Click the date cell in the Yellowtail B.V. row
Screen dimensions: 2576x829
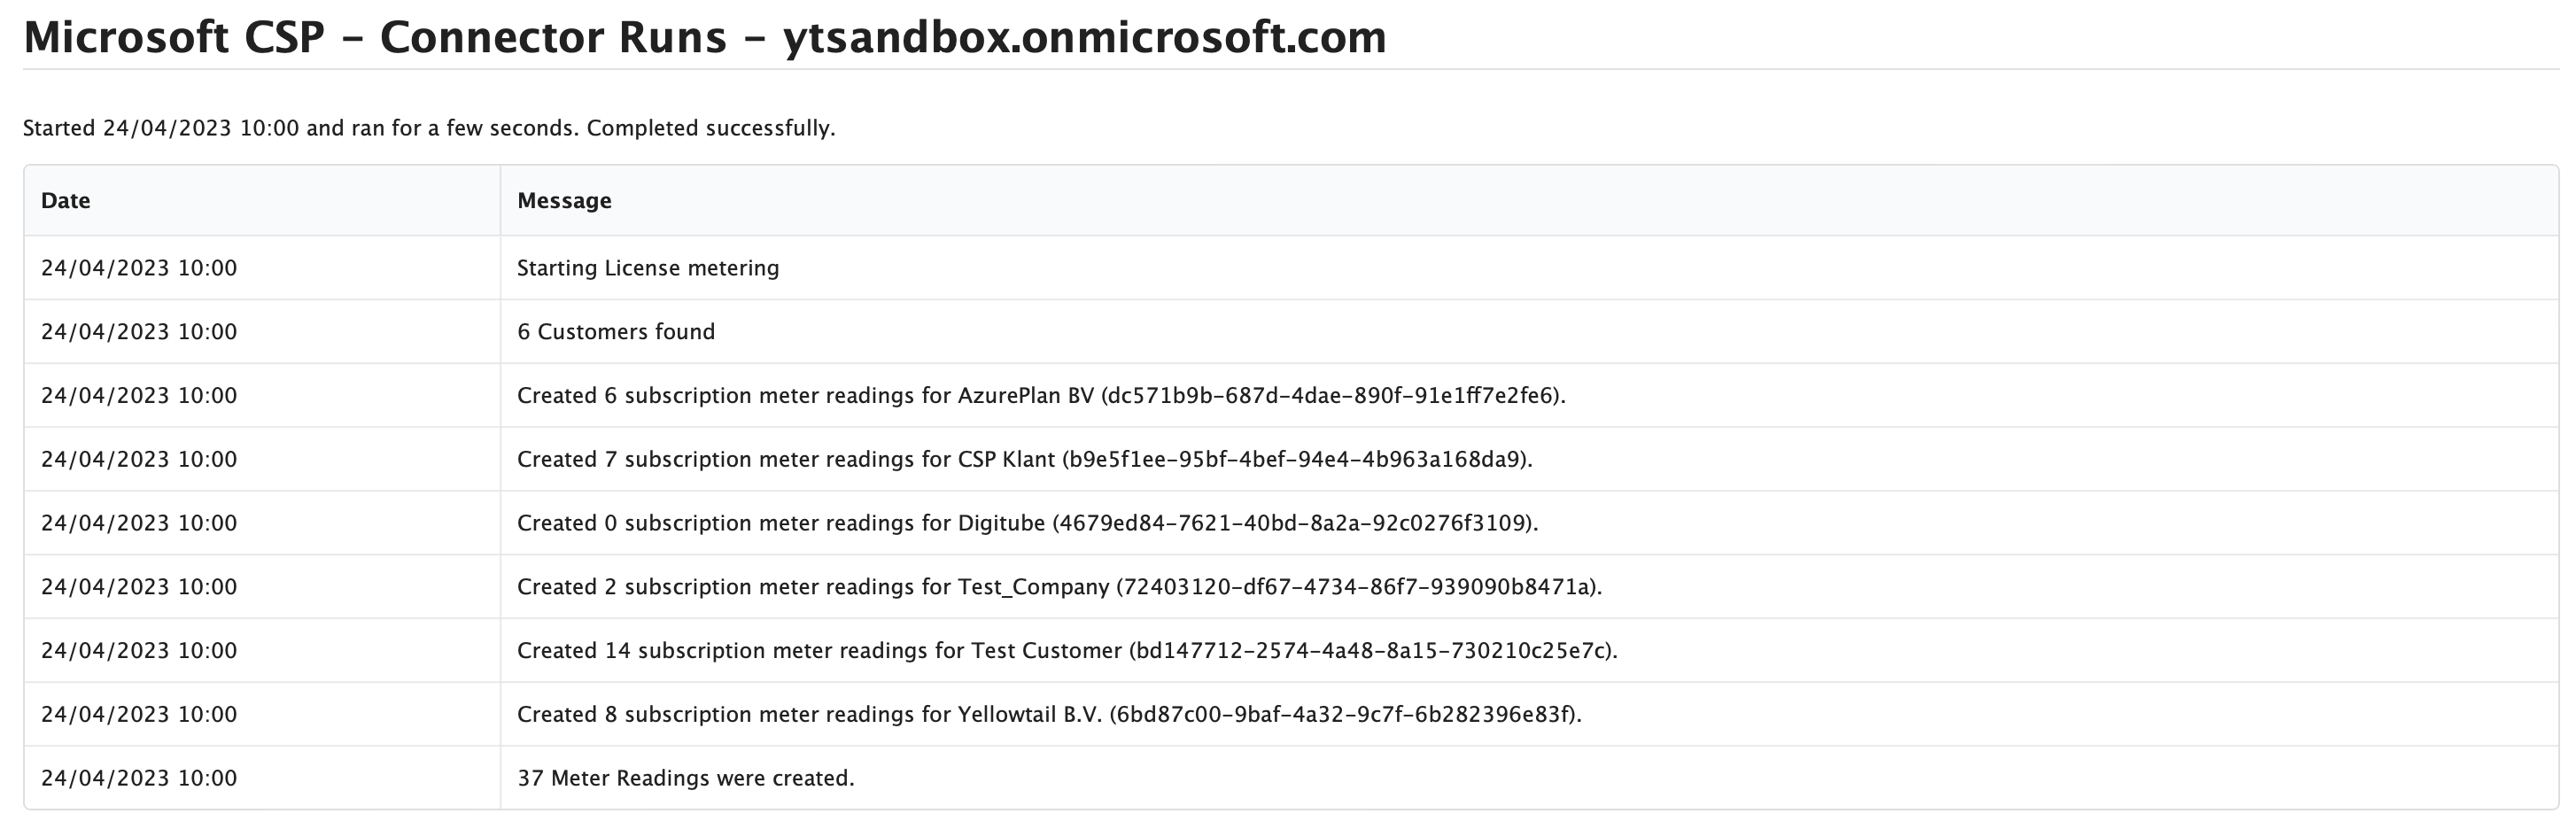(139, 715)
